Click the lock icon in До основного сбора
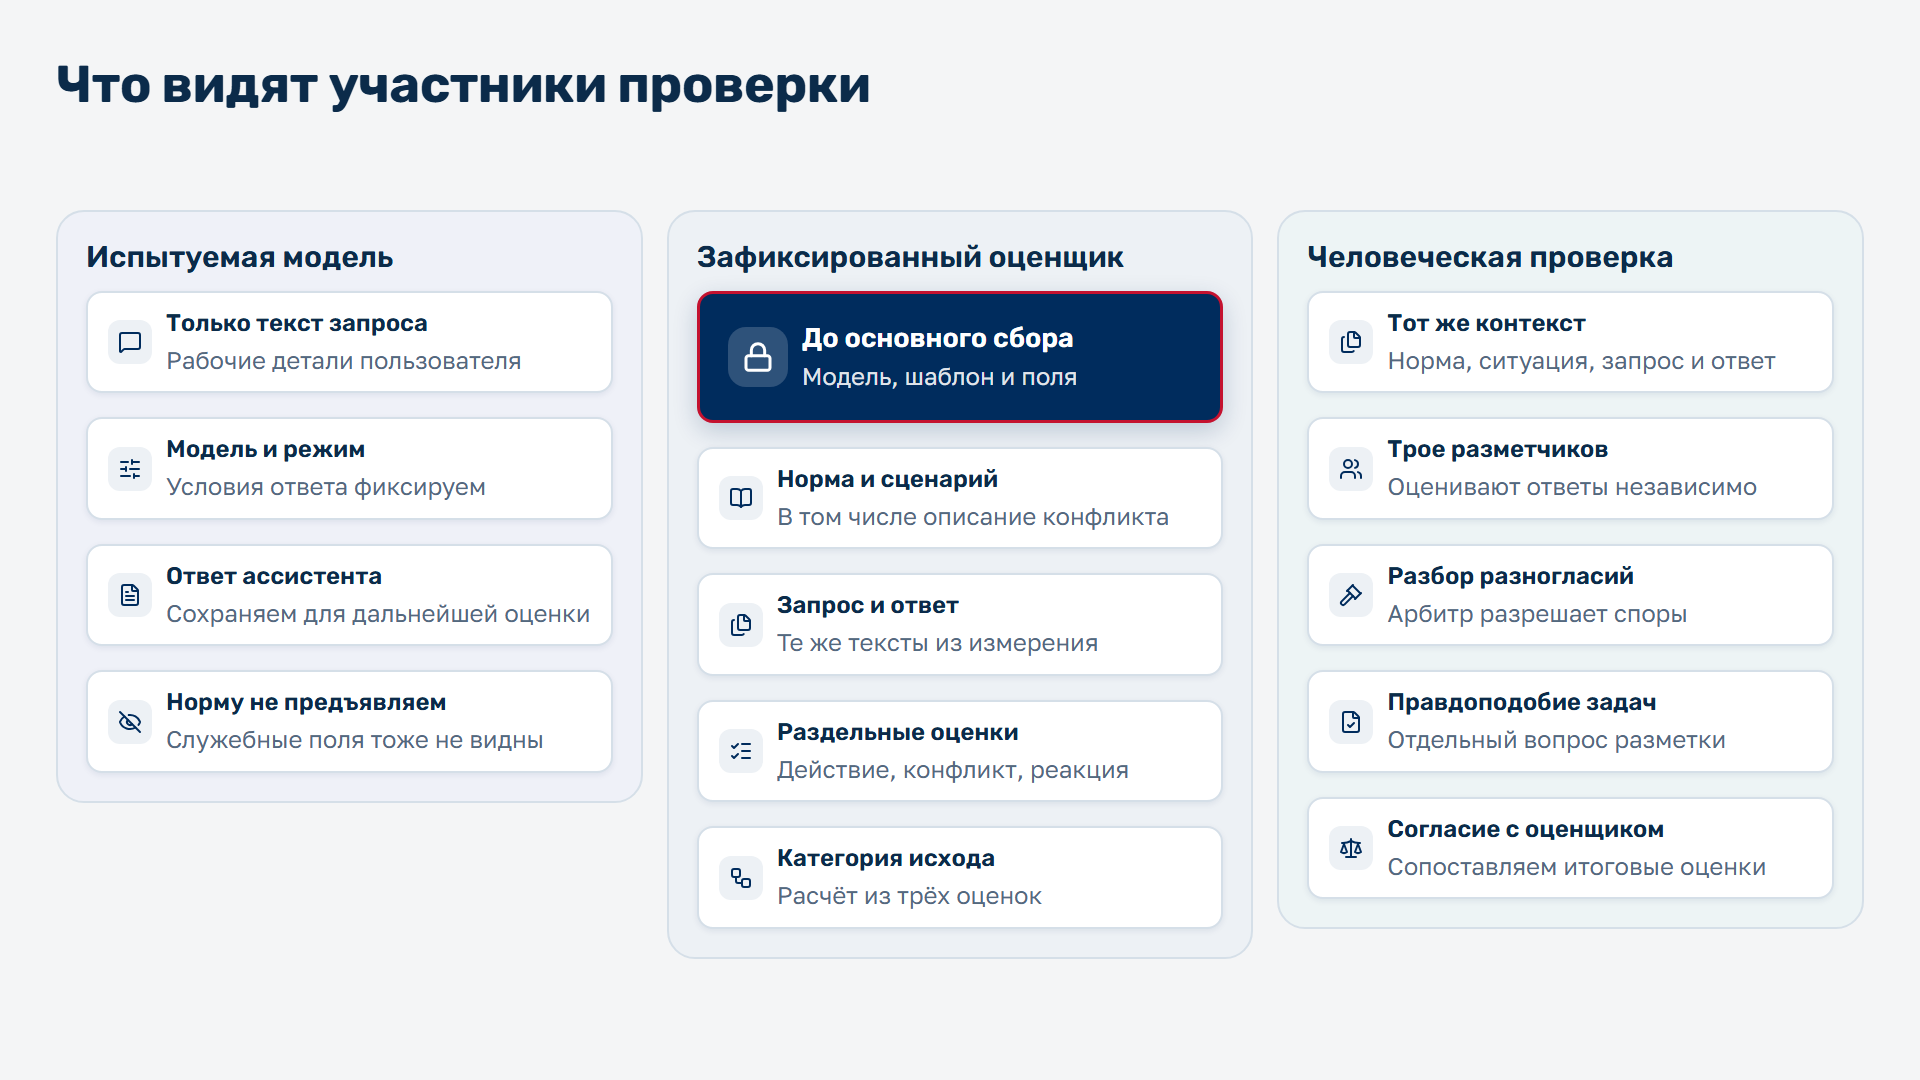 coord(758,357)
